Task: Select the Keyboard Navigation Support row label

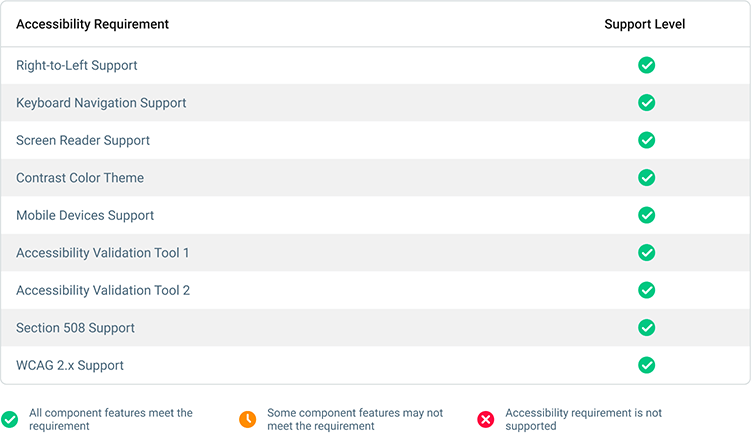Action: (101, 103)
